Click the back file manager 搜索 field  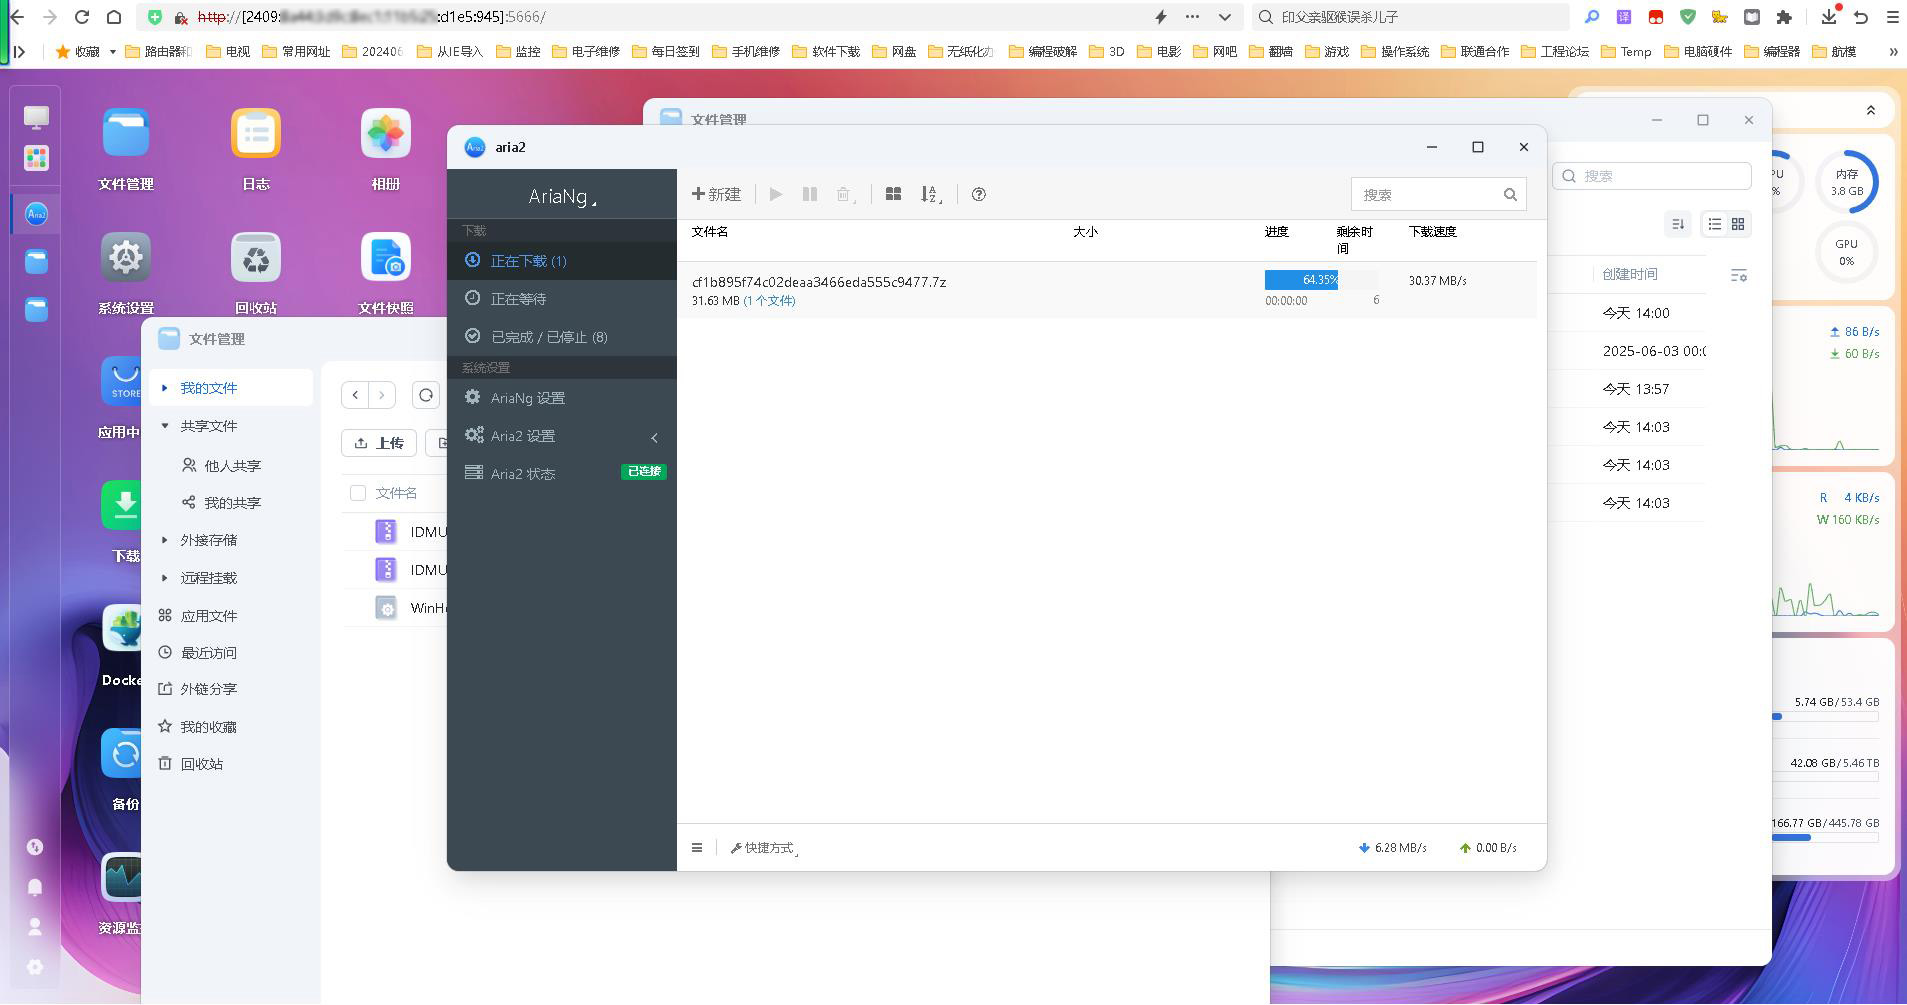click(x=1652, y=176)
